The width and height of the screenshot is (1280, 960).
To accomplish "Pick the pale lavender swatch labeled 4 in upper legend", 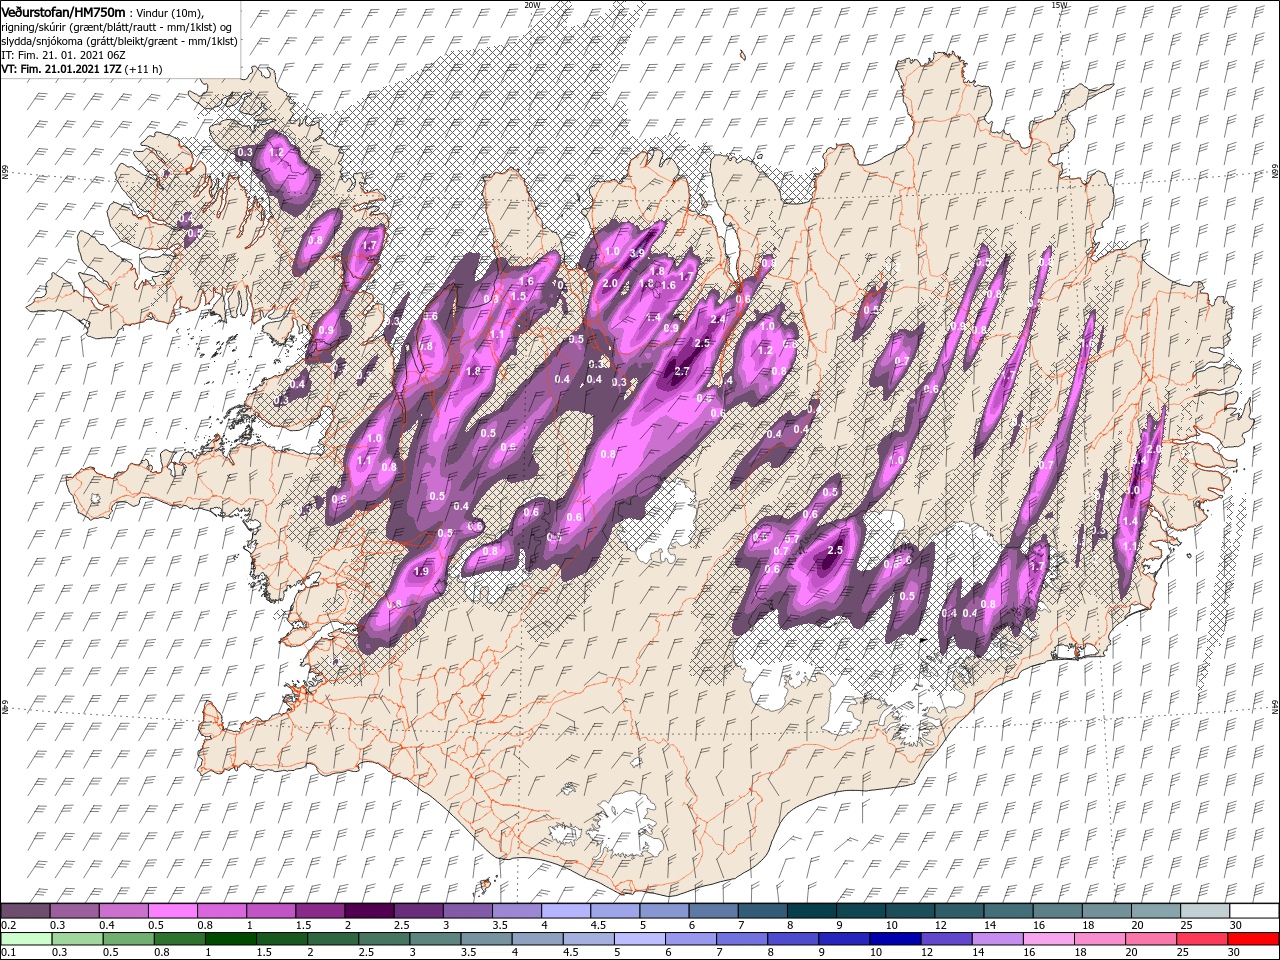I will [564, 911].
